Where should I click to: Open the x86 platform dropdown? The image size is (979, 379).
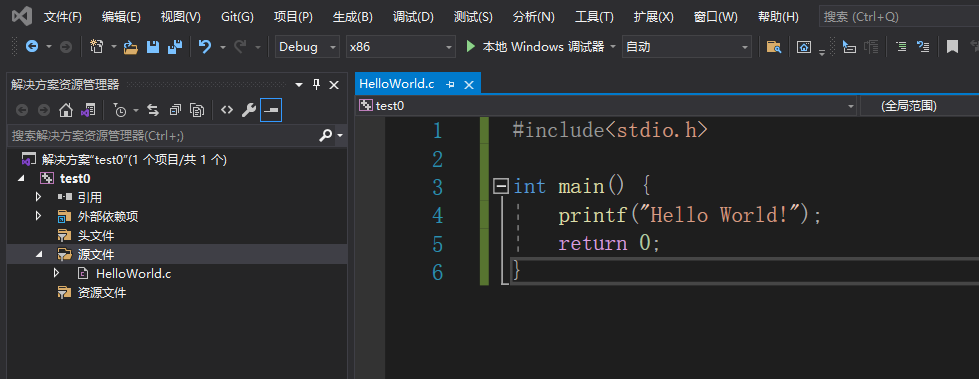[x=401, y=47]
